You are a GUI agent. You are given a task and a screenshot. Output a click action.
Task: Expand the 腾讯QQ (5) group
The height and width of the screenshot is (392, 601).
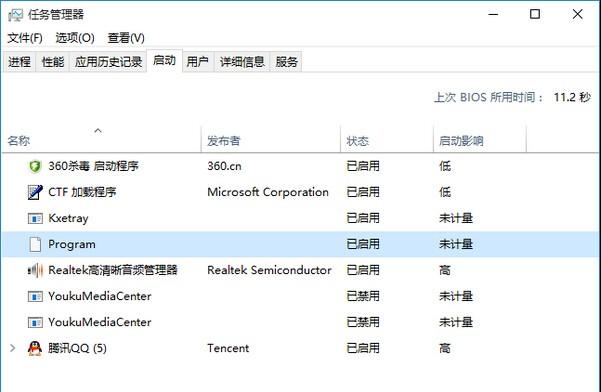coord(13,348)
